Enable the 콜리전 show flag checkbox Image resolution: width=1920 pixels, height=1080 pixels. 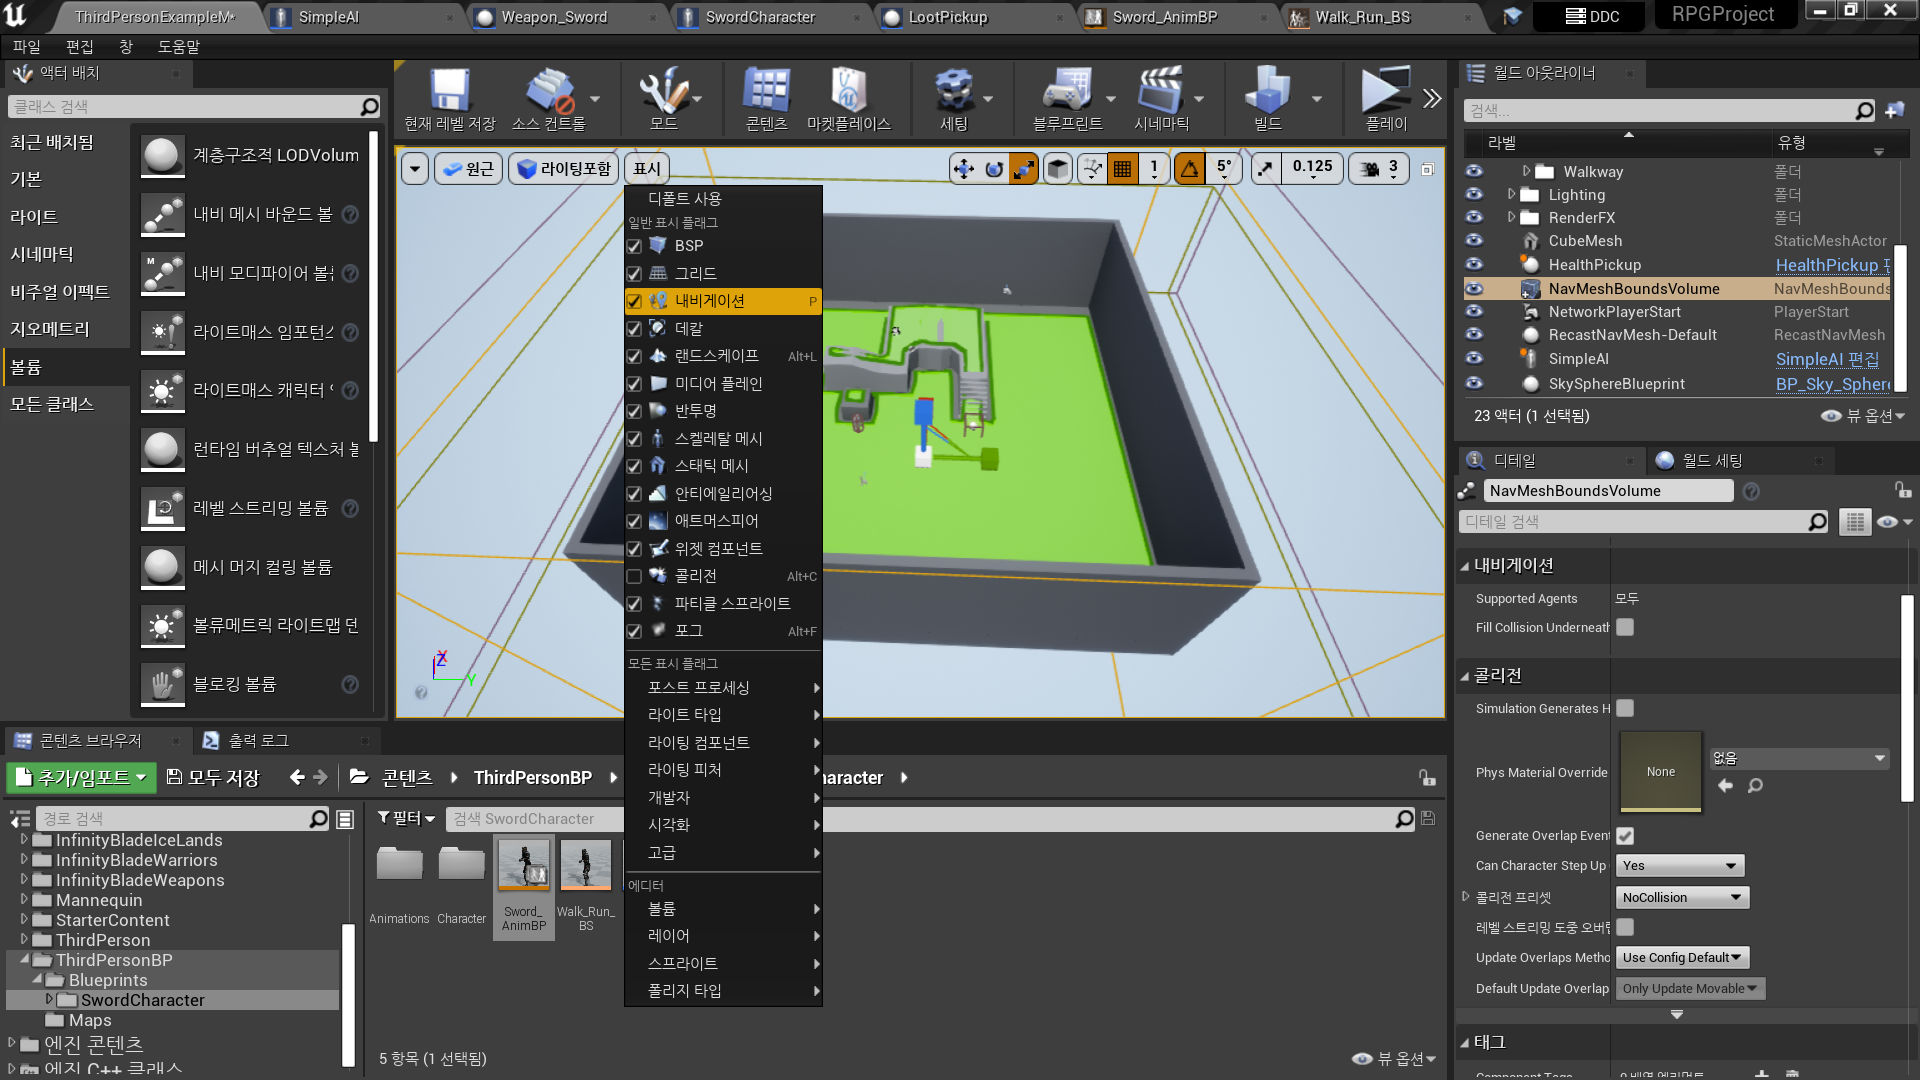(635, 576)
